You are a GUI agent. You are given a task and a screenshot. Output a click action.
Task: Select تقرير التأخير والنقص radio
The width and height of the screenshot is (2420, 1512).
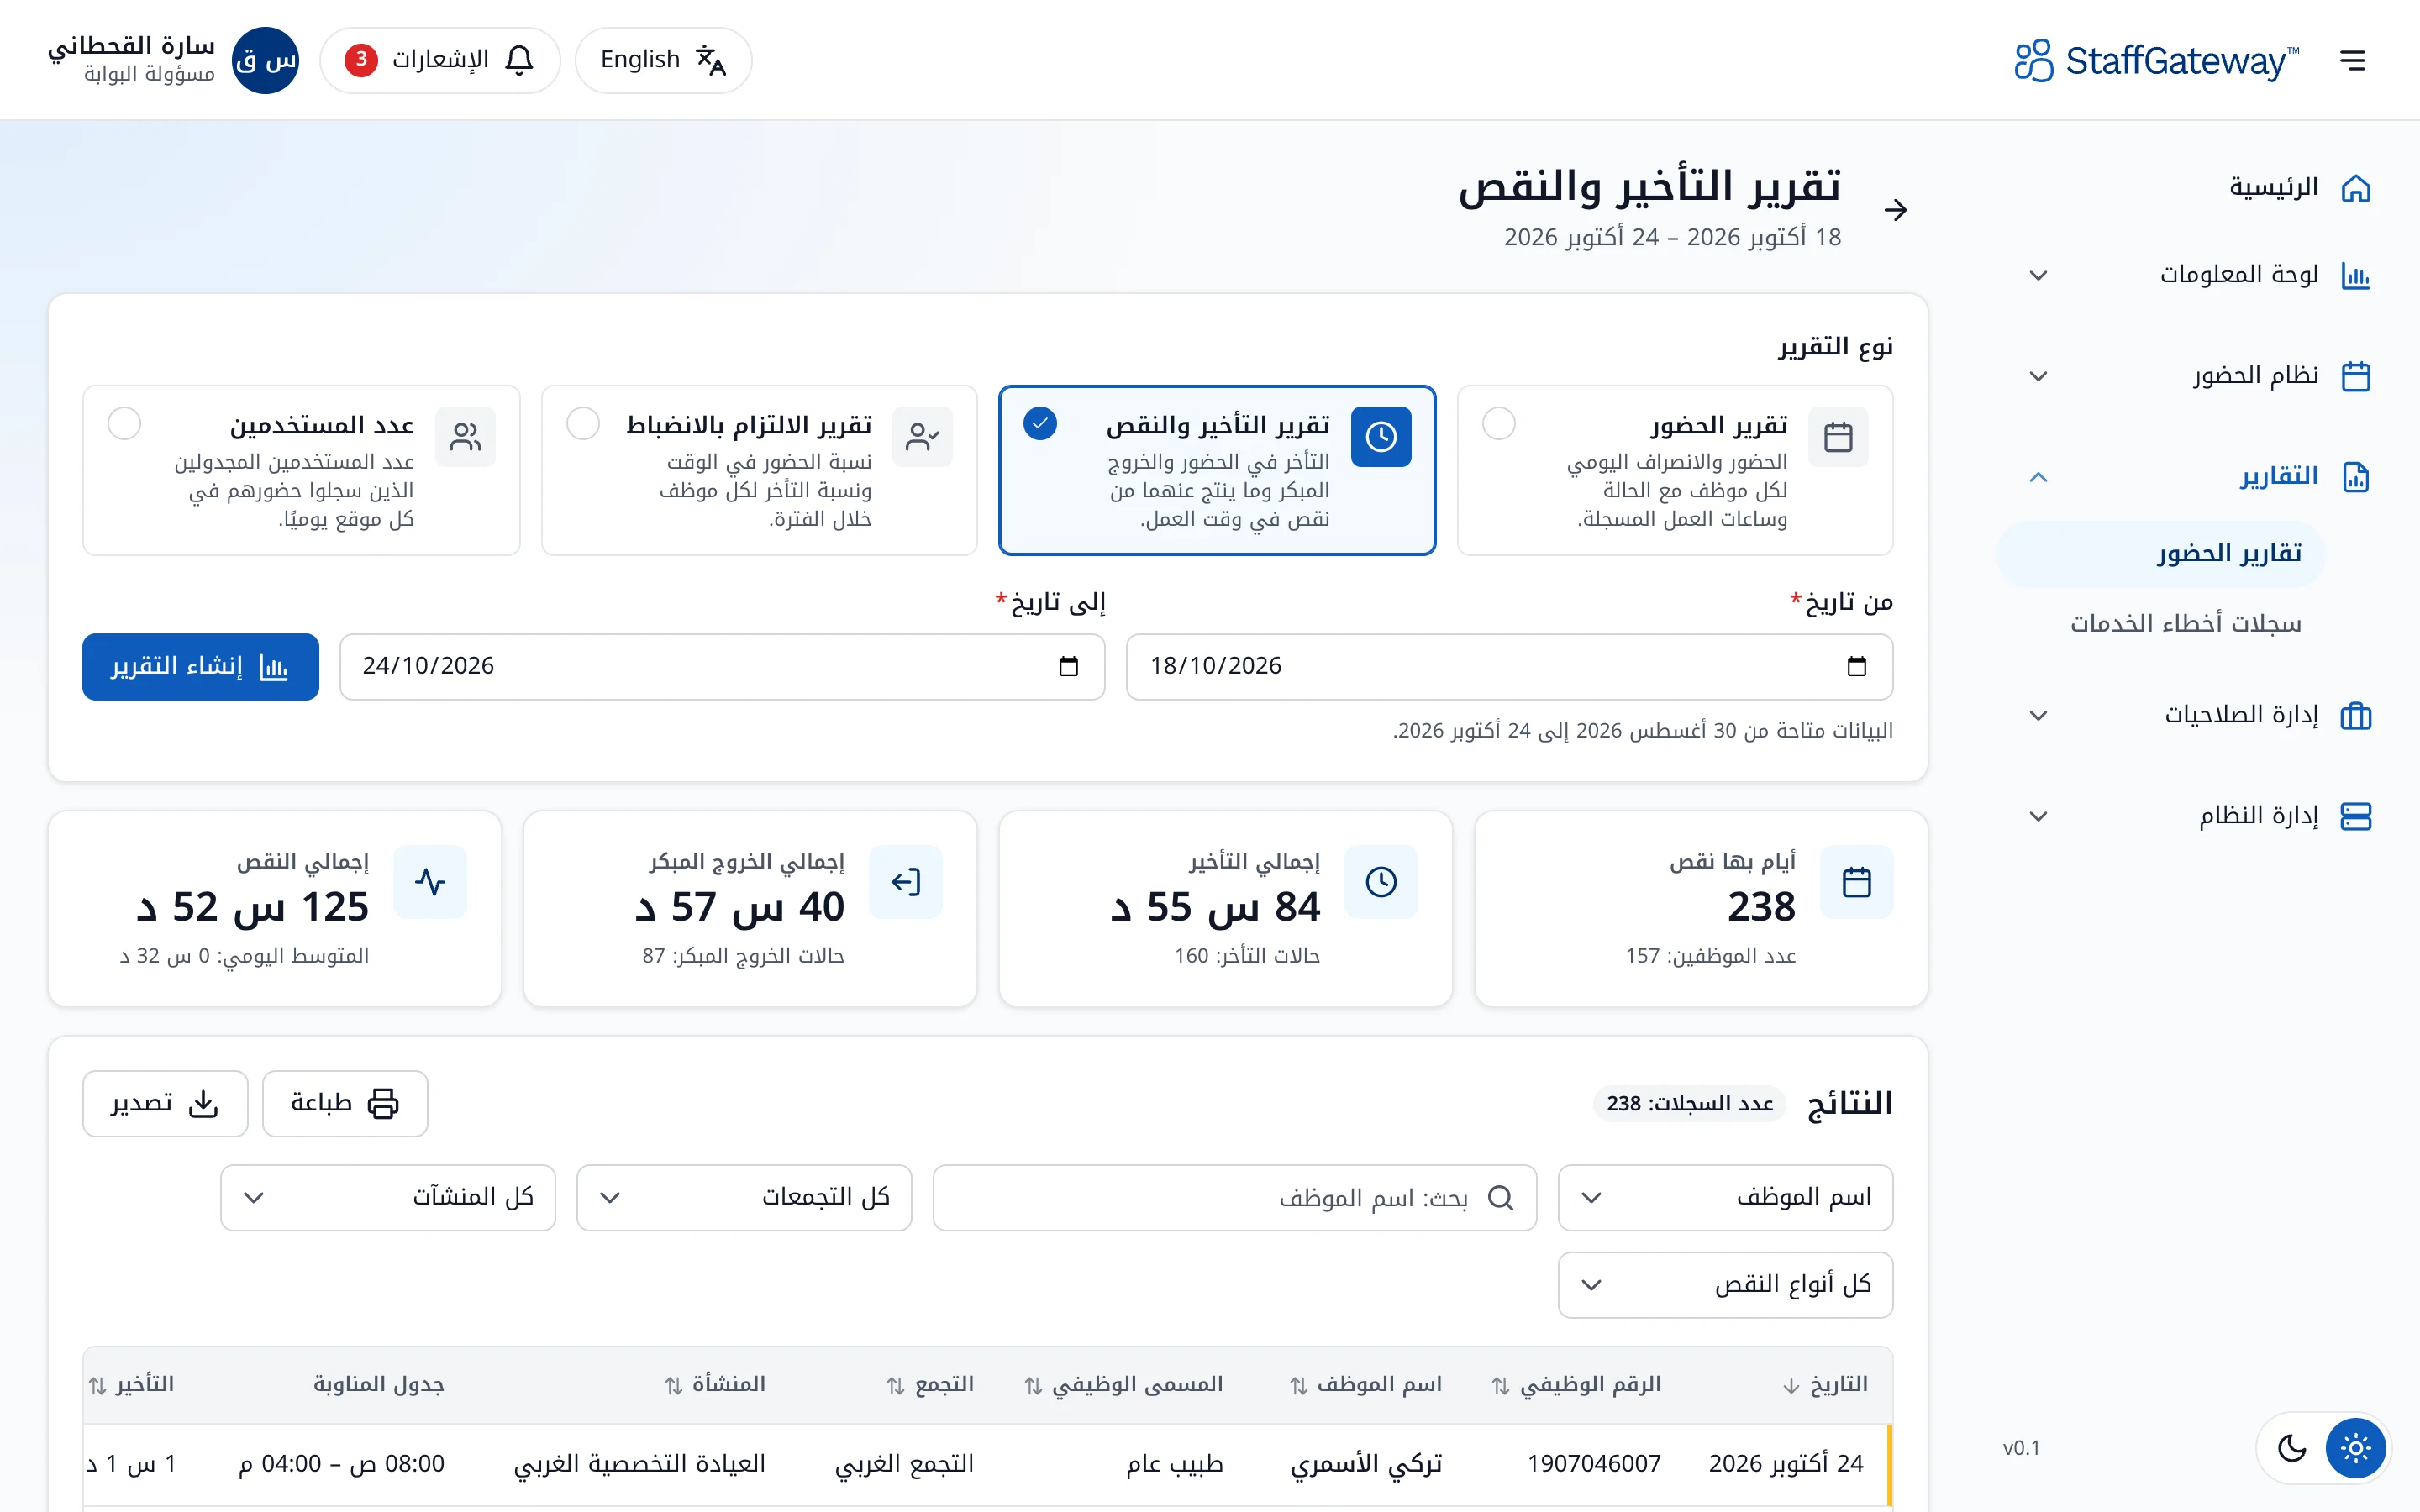point(1040,424)
